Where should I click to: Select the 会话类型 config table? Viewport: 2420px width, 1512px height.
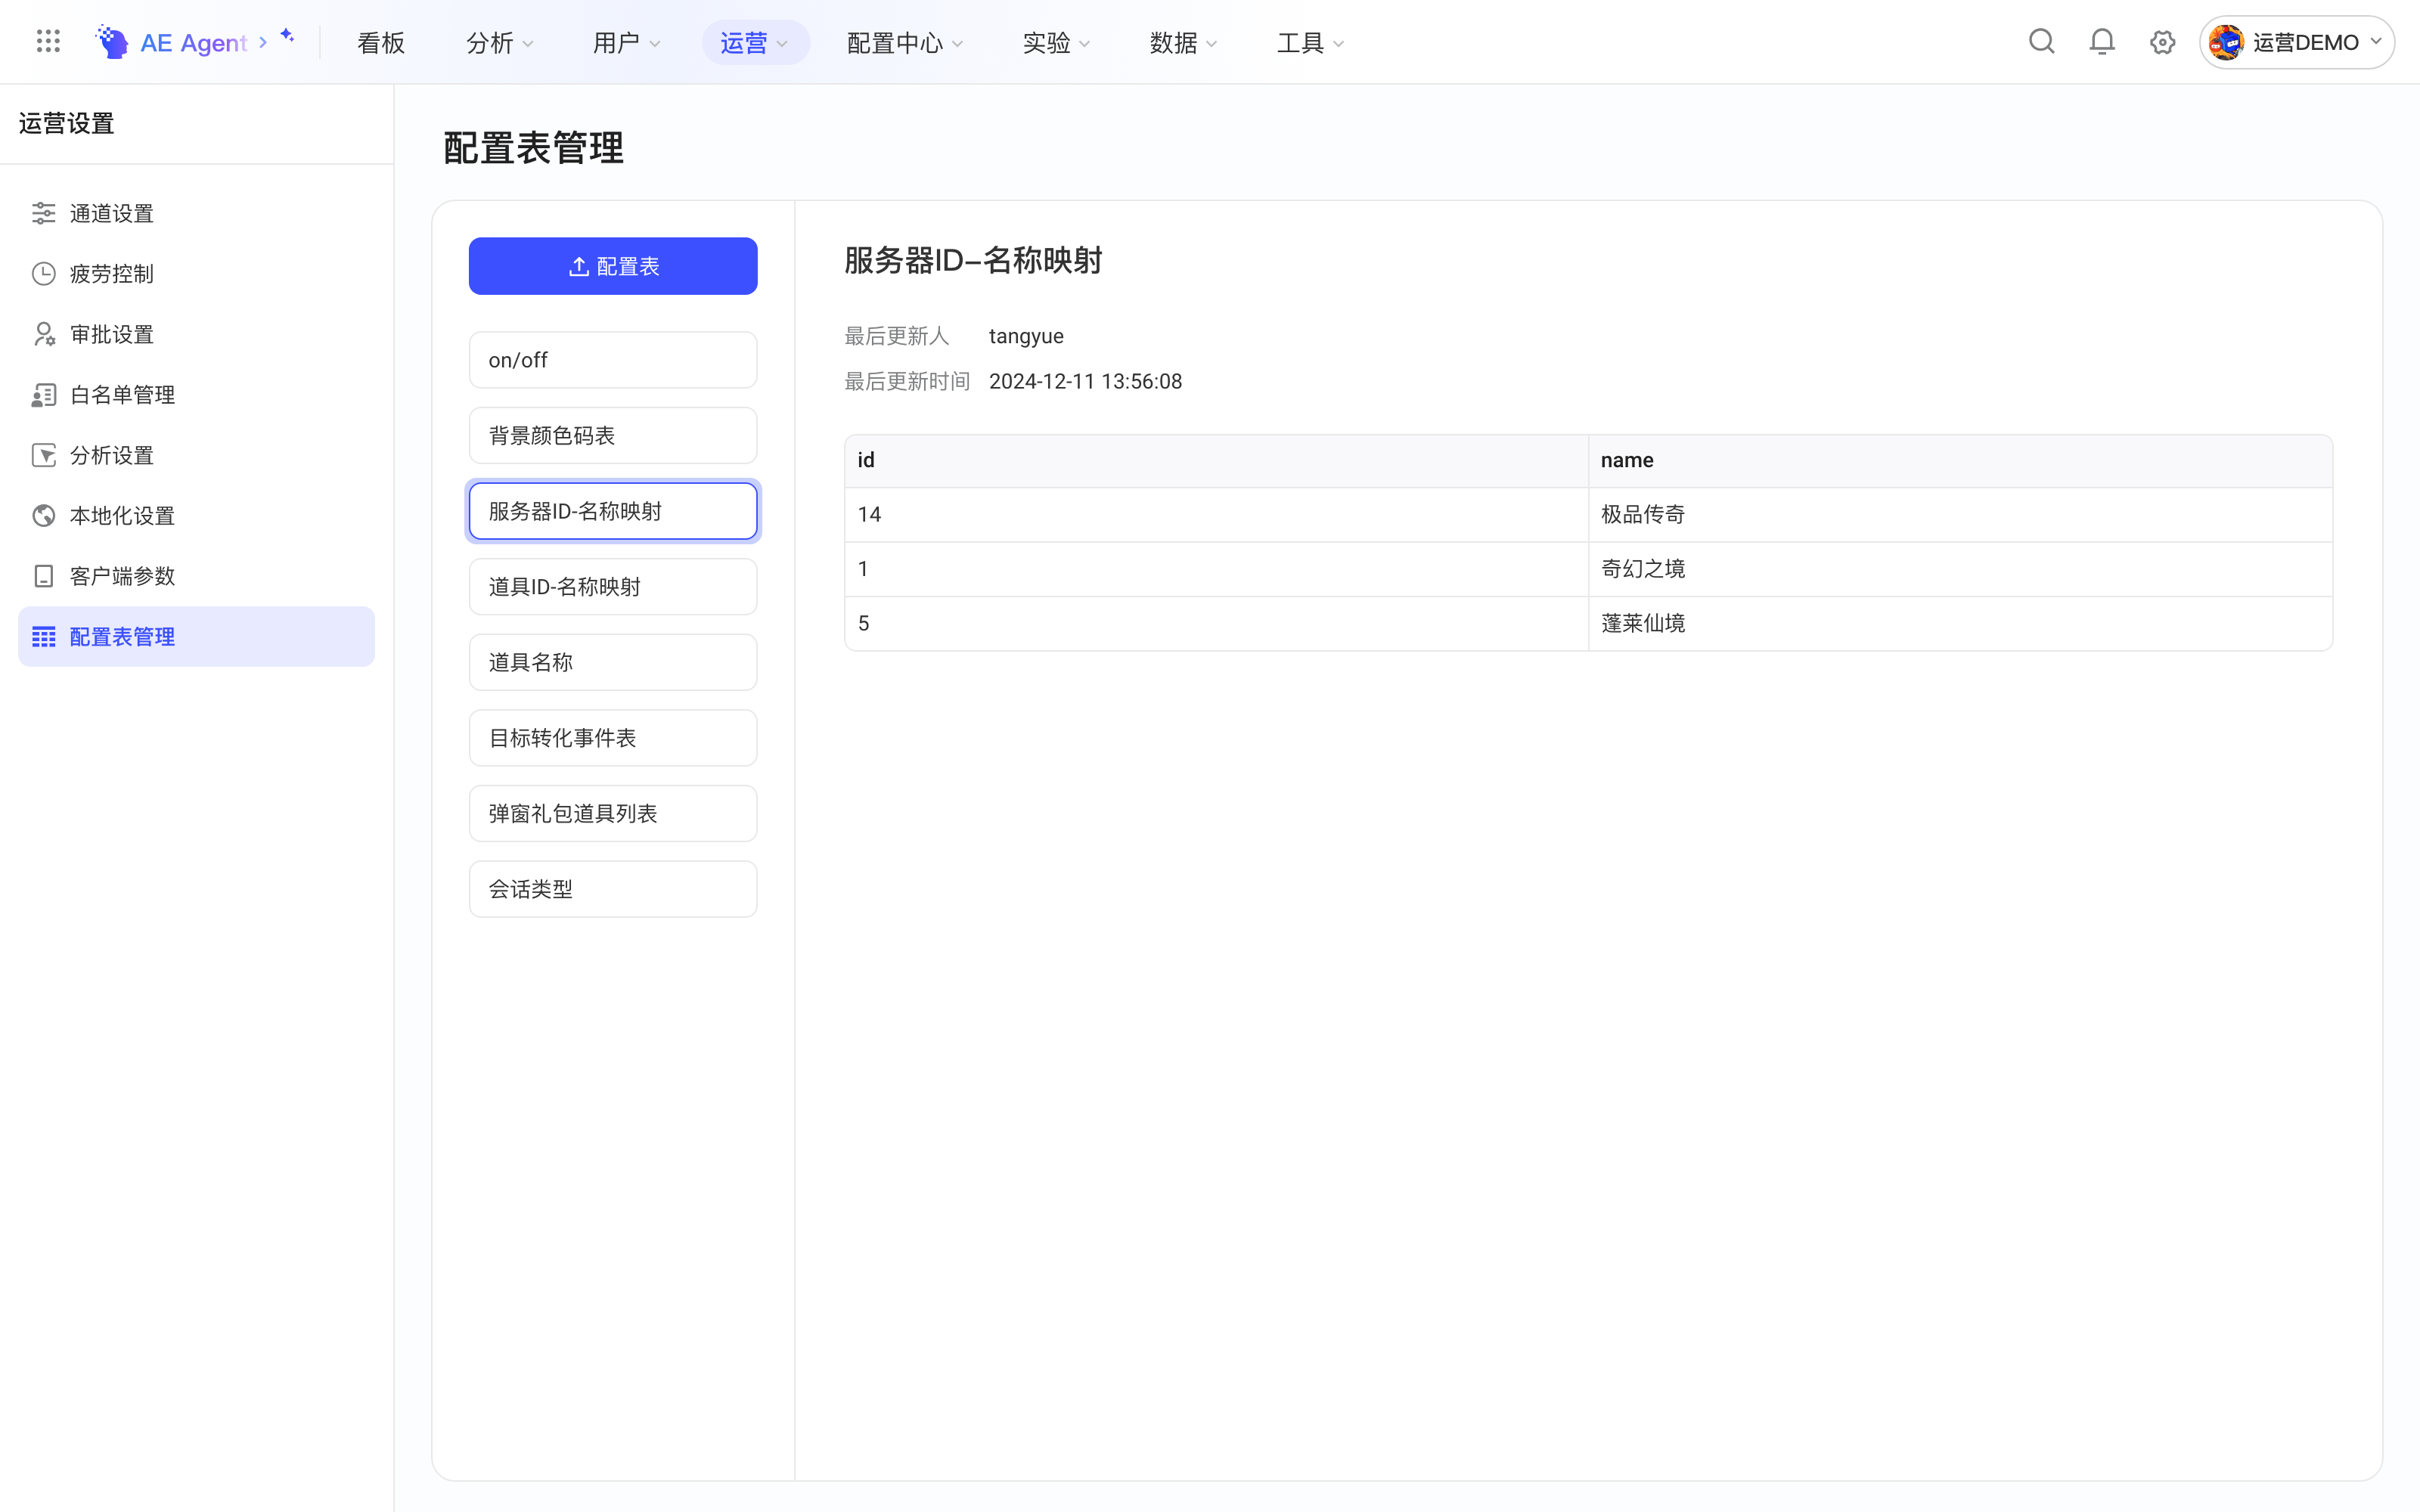pyautogui.click(x=613, y=889)
